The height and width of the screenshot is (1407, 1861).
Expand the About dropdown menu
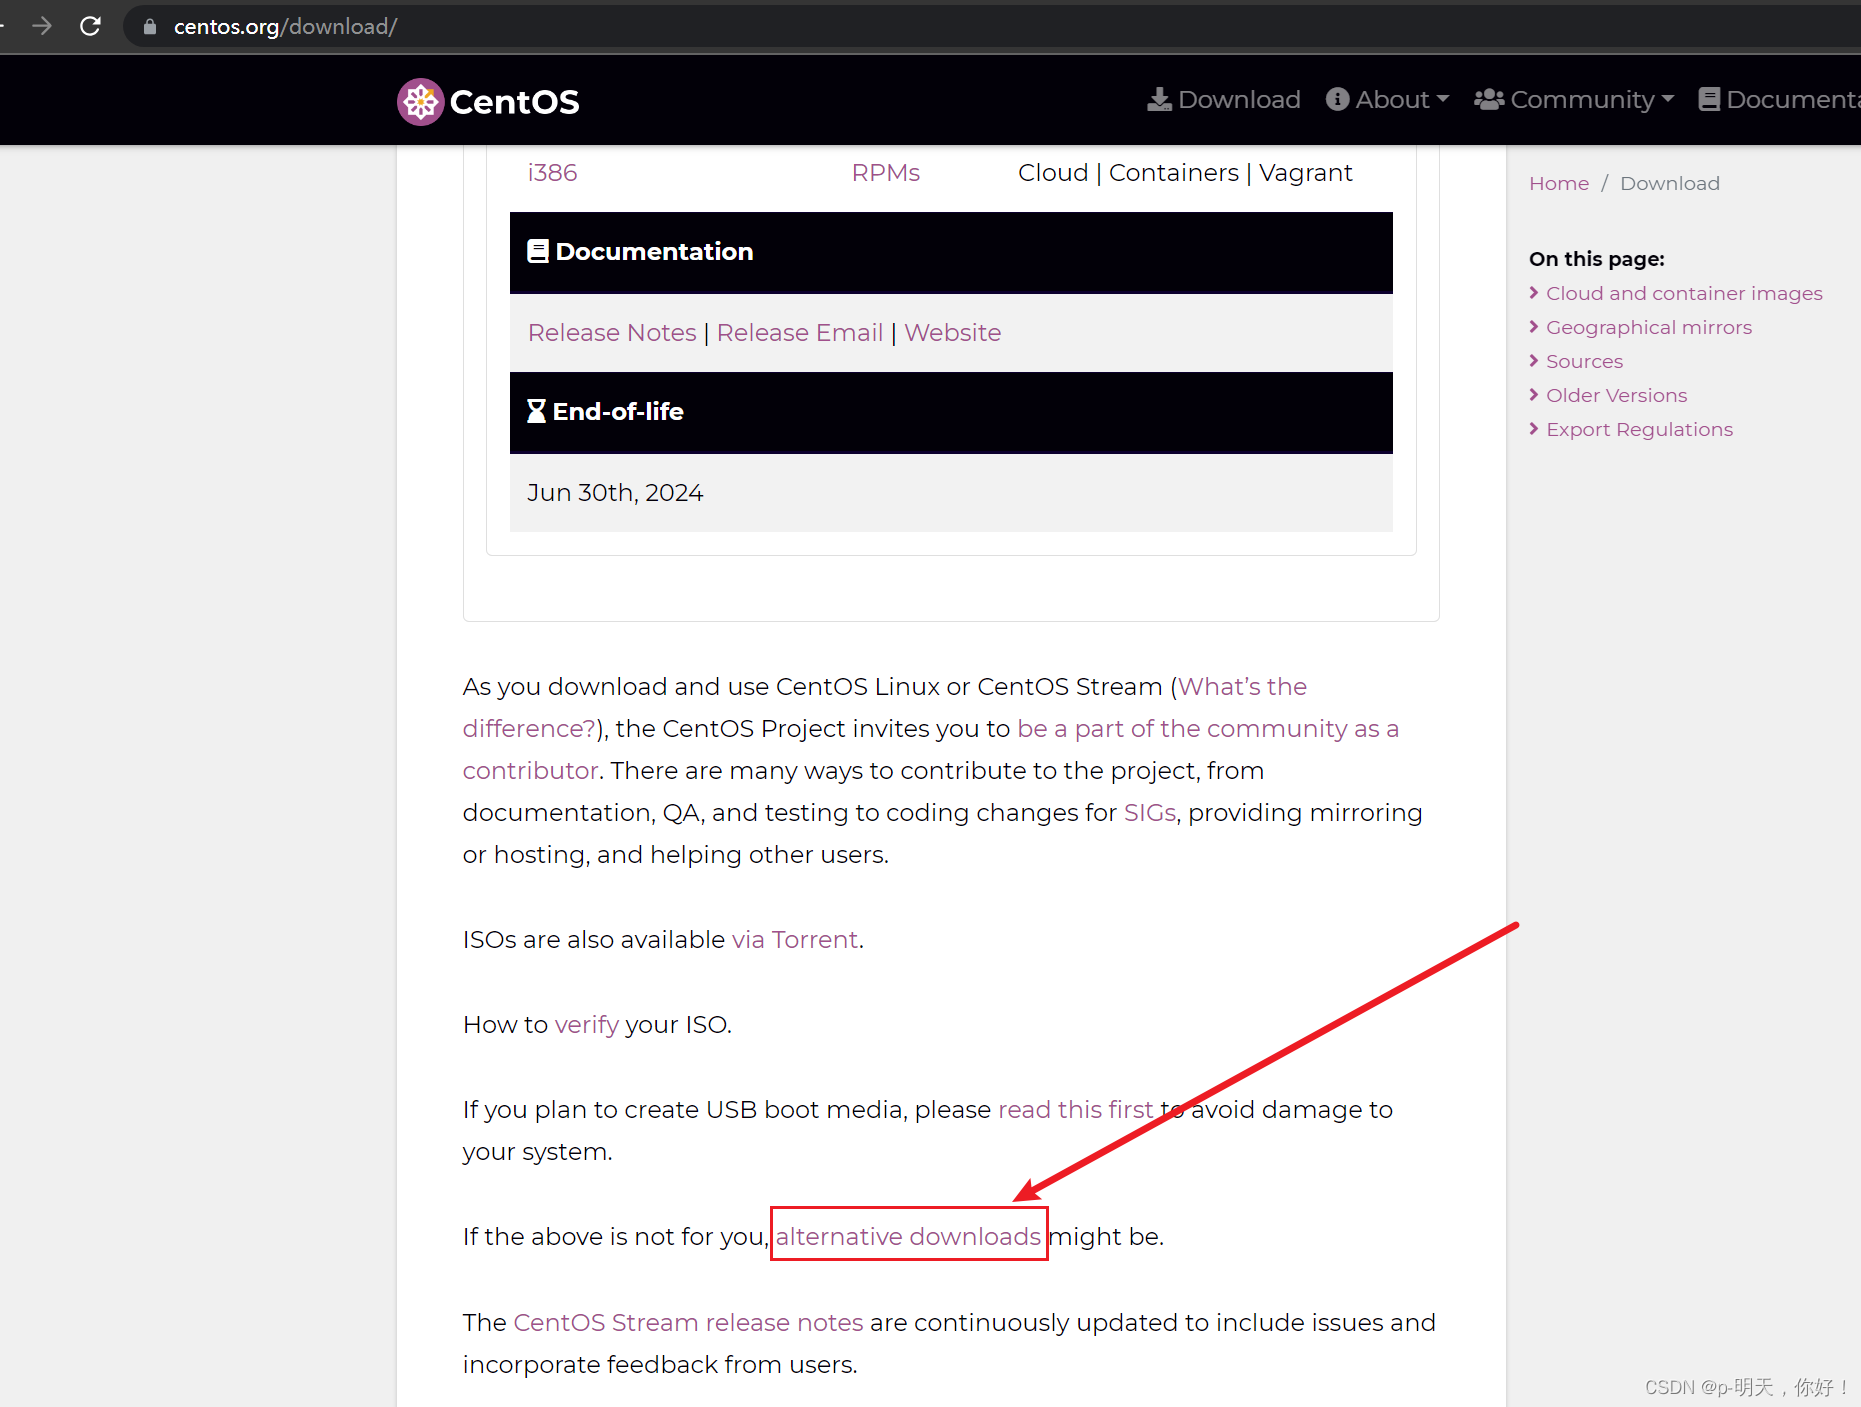(1387, 100)
